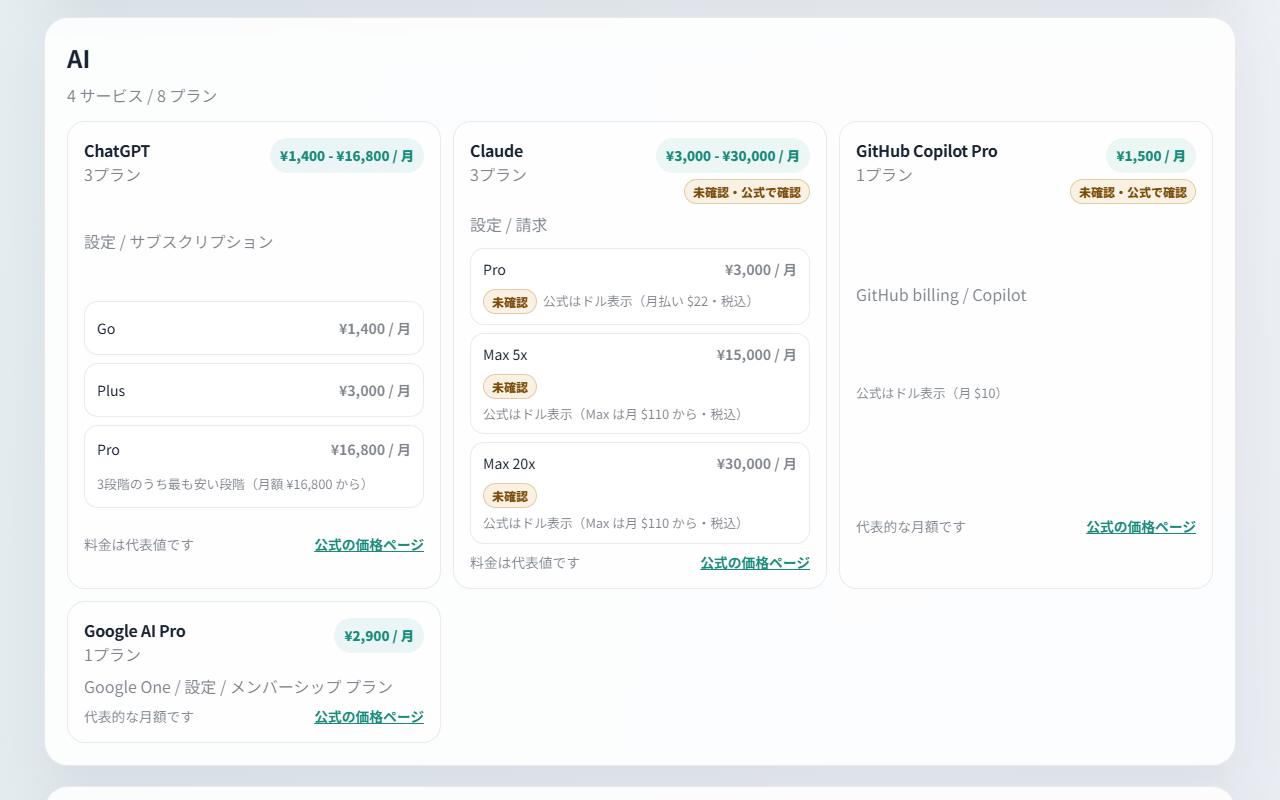Click "代表的な月額です" in GitHub Copilot Pro card
This screenshot has height=800, width=1280.
pos(911,527)
